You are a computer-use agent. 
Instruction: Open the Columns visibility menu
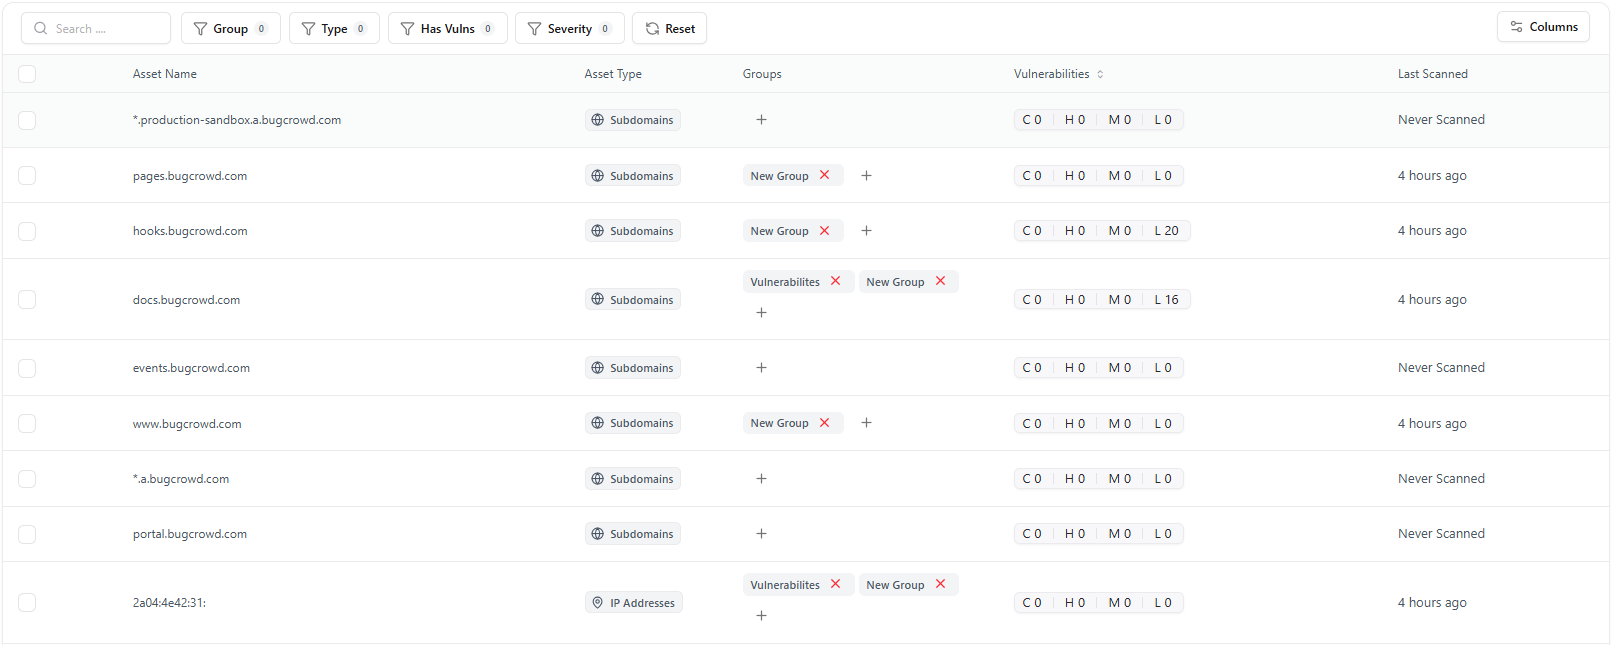1544,27
